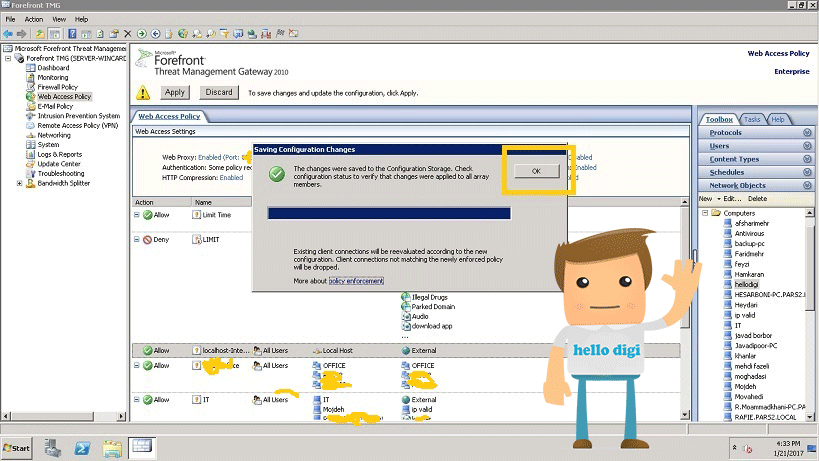Launch PowerShell from the taskbar
The height and width of the screenshot is (461, 819).
coord(82,448)
